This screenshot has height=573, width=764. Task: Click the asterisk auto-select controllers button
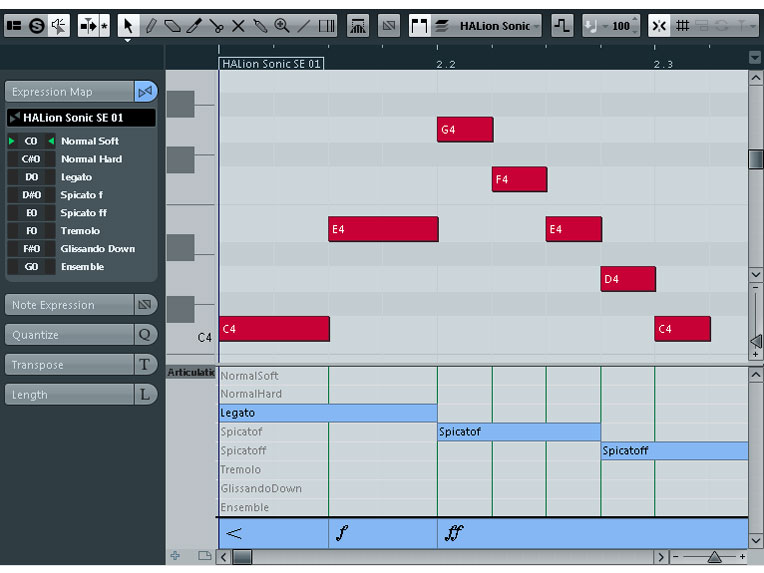[104, 25]
